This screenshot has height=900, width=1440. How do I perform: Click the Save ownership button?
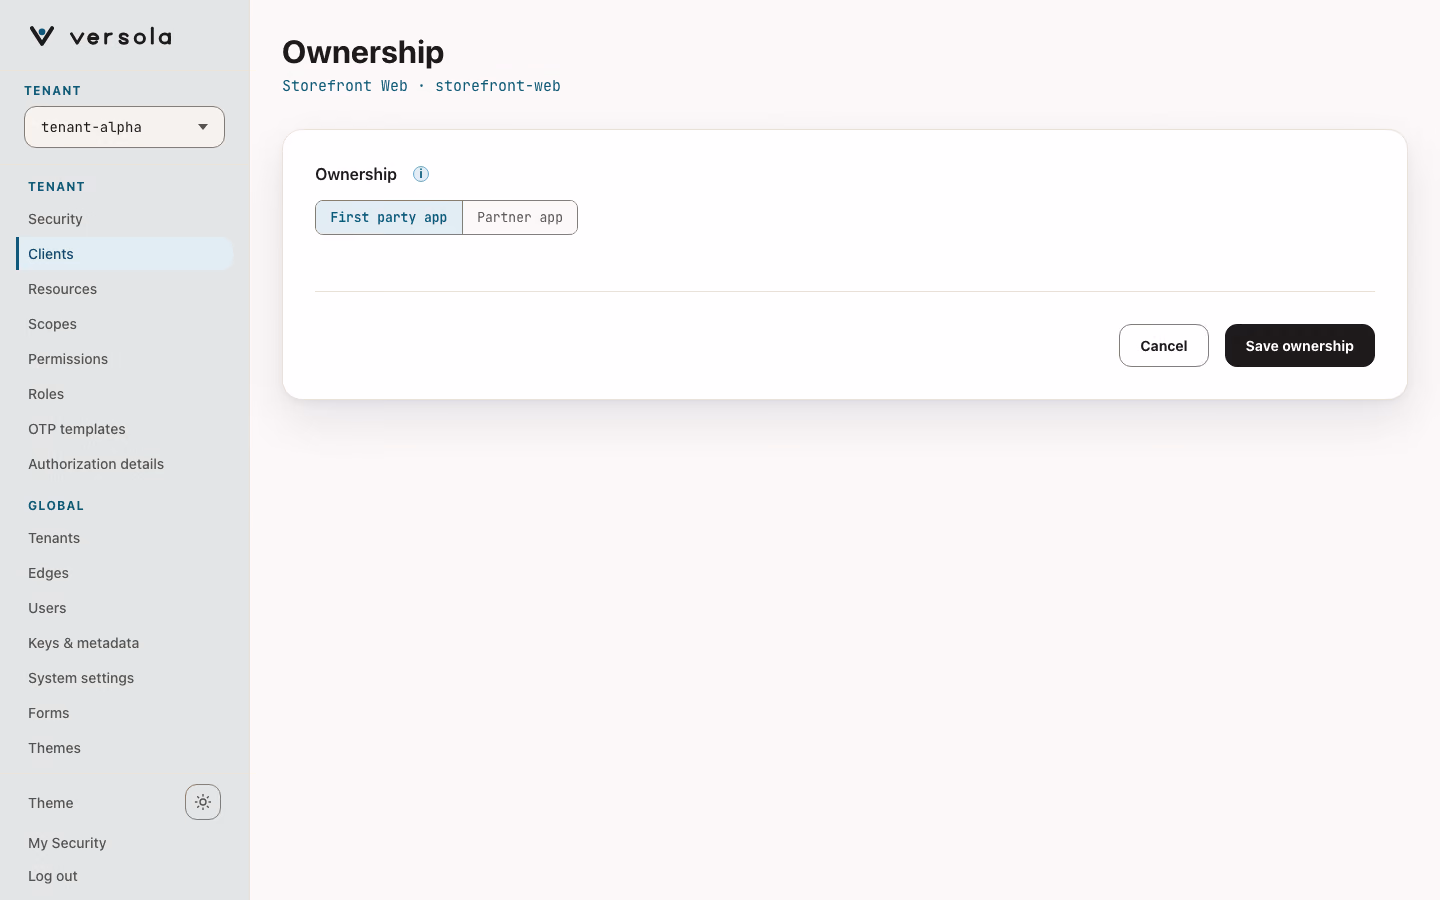pyautogui.click(x=1300, y=346)
